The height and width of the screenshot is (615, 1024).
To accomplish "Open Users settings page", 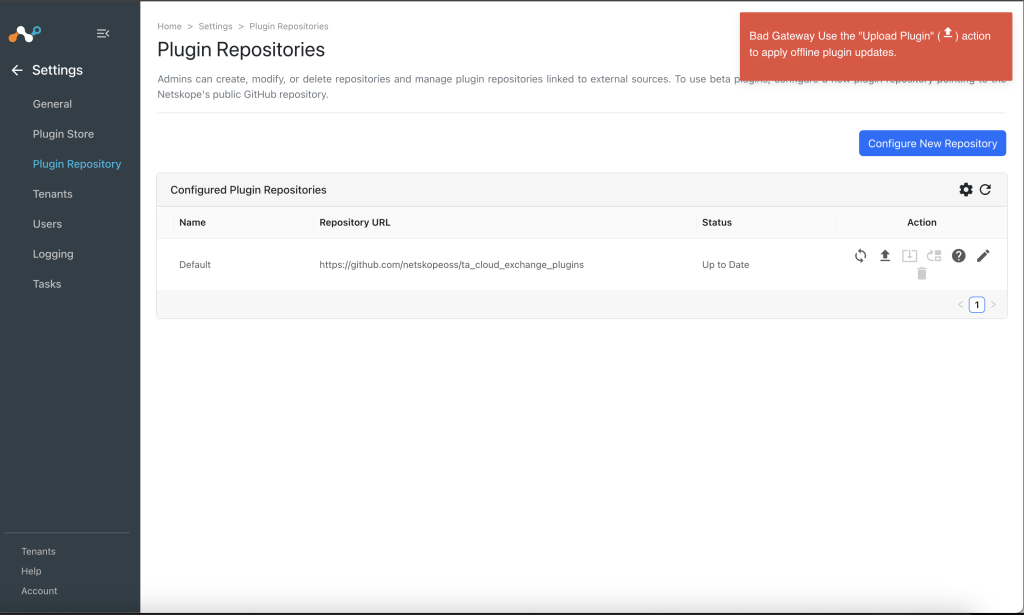I will [x=47, y=224].
